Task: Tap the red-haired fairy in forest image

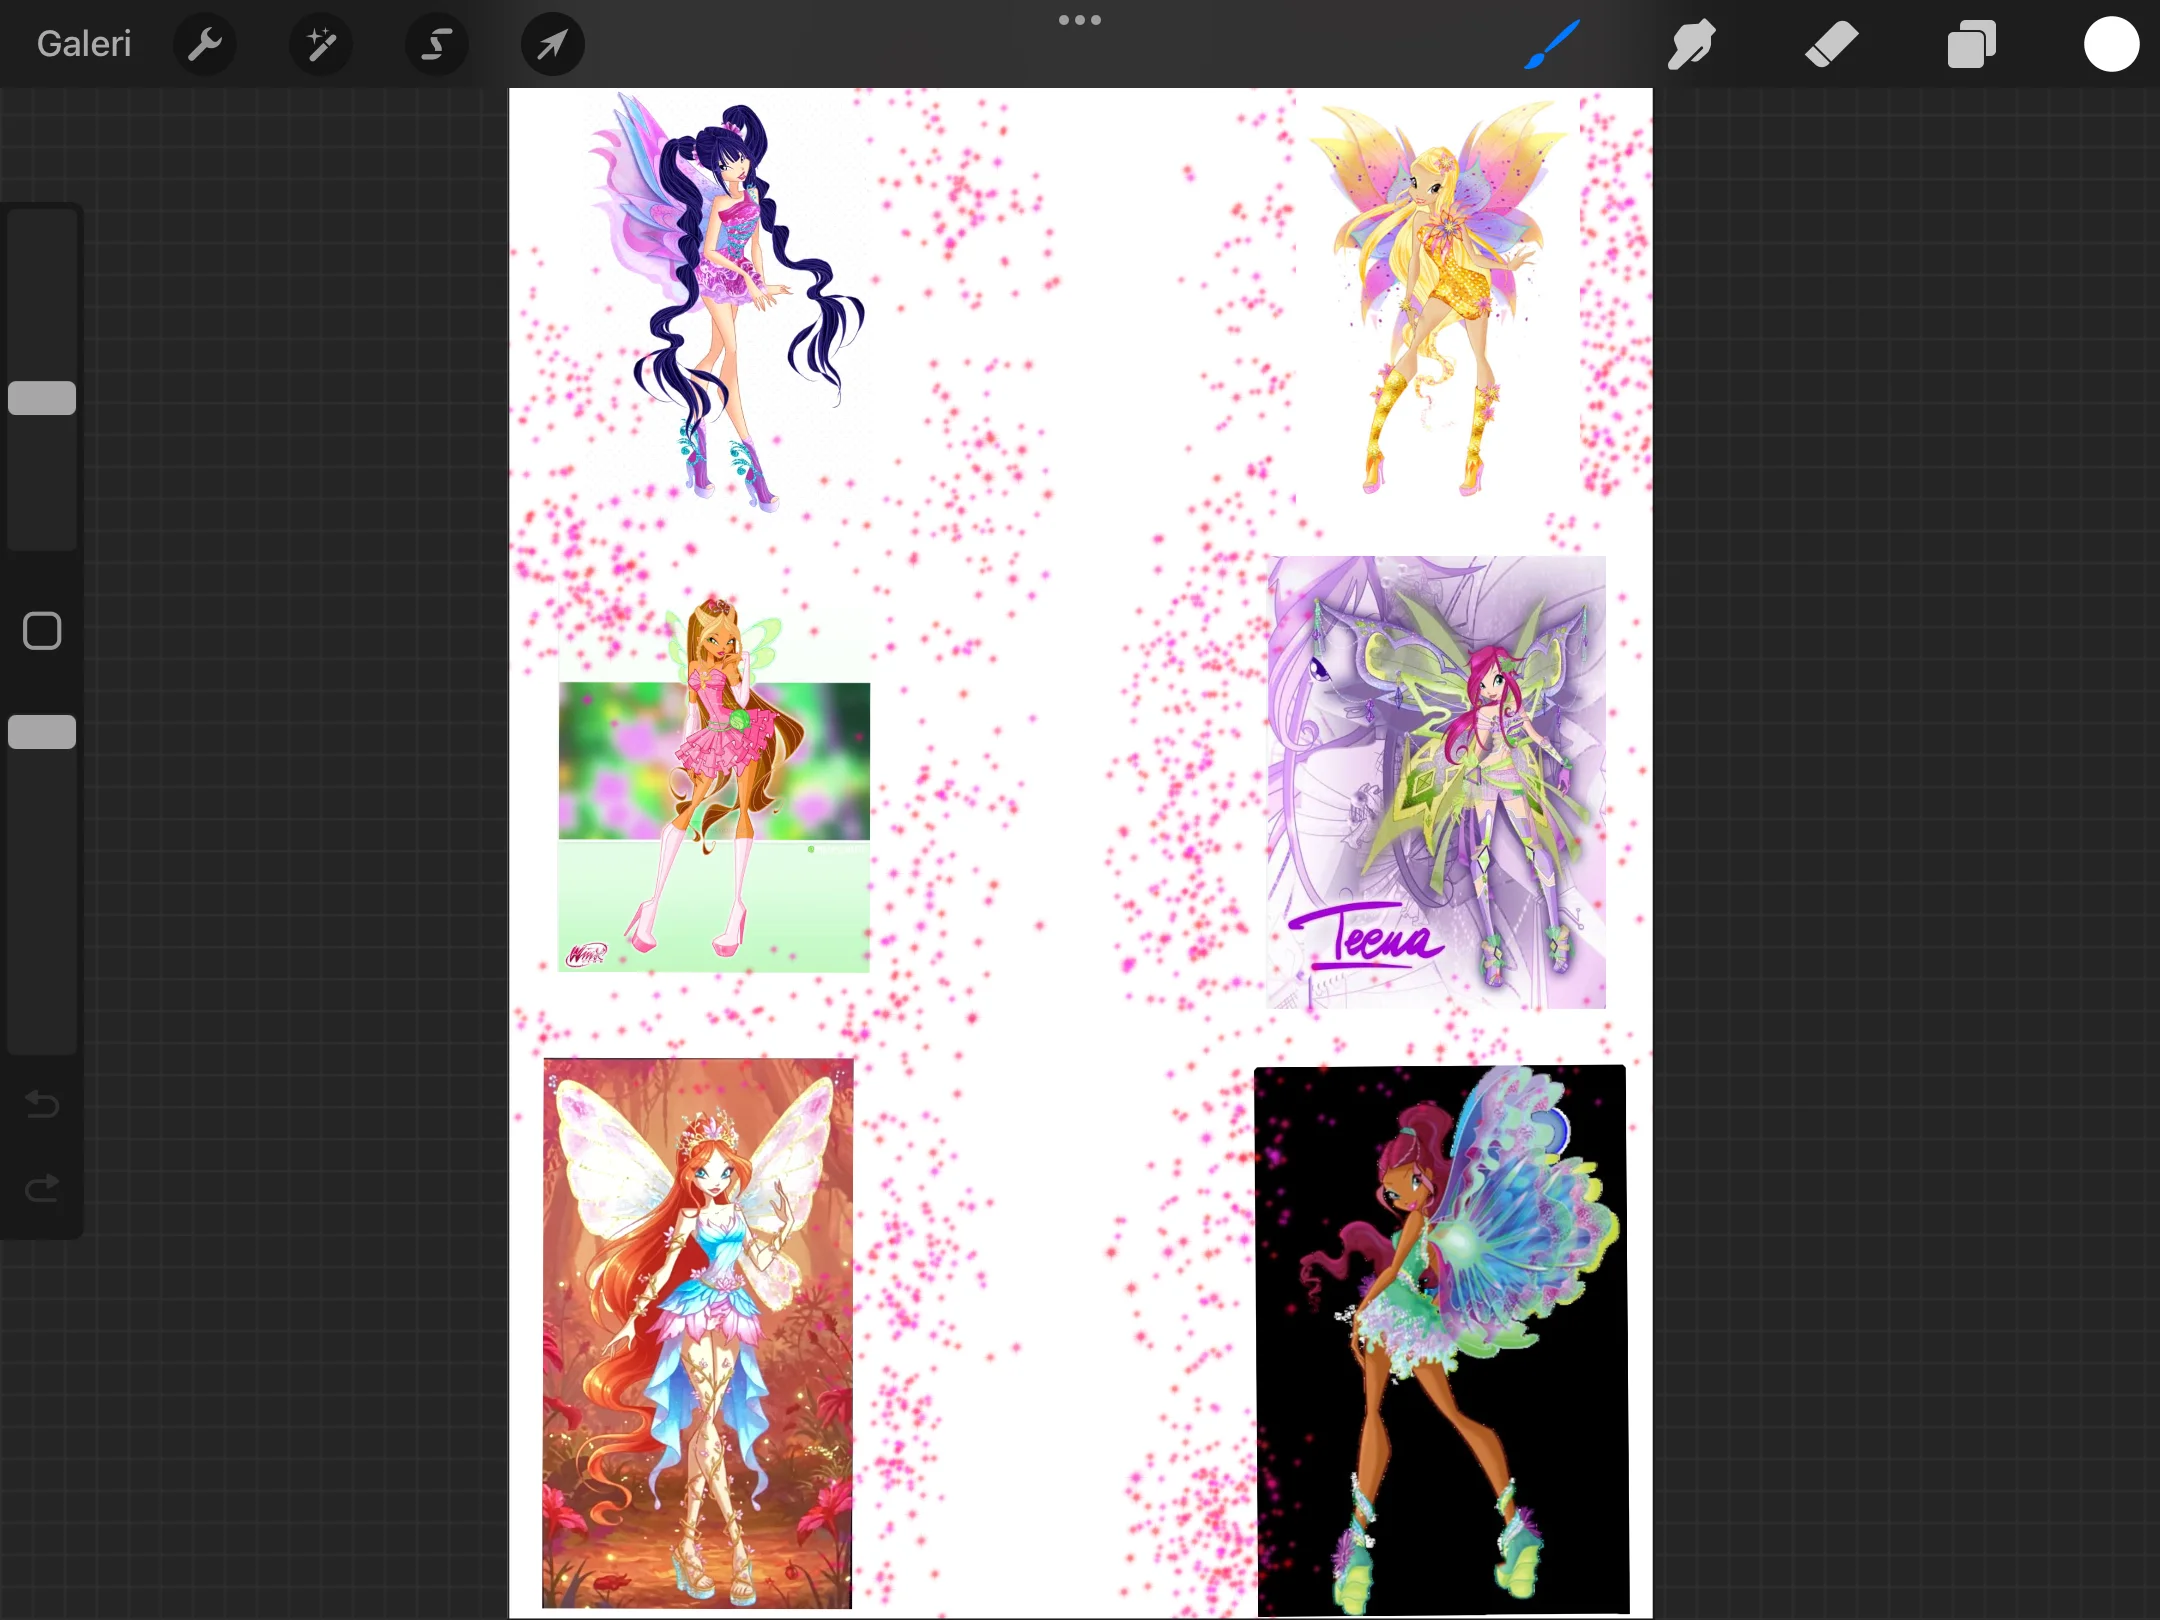Action: click(x=698, y=1333)
